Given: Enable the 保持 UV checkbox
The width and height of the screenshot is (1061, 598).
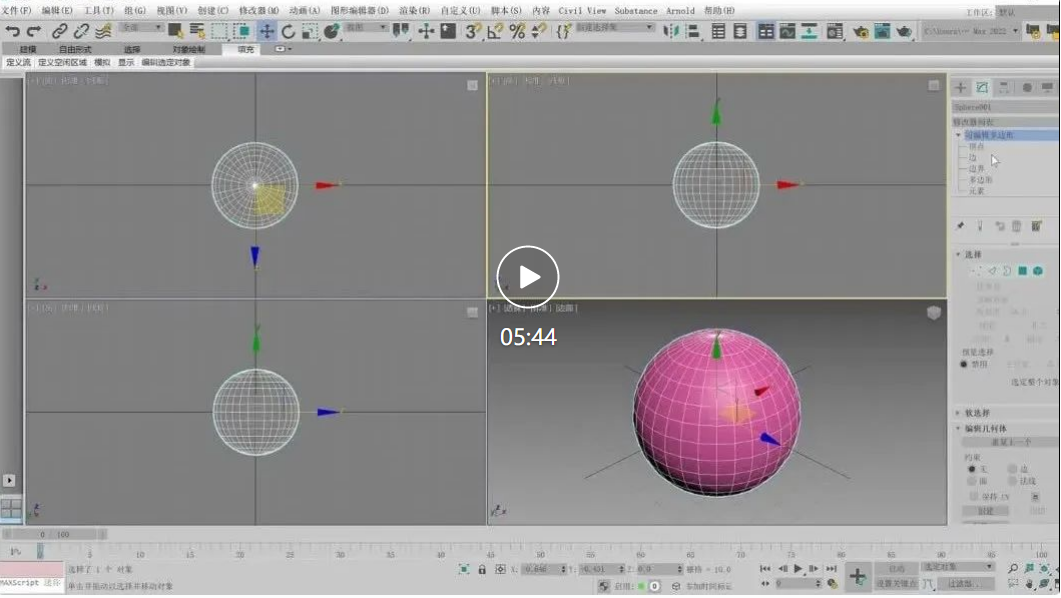Looking at the screenshot, I should (974, 496).
